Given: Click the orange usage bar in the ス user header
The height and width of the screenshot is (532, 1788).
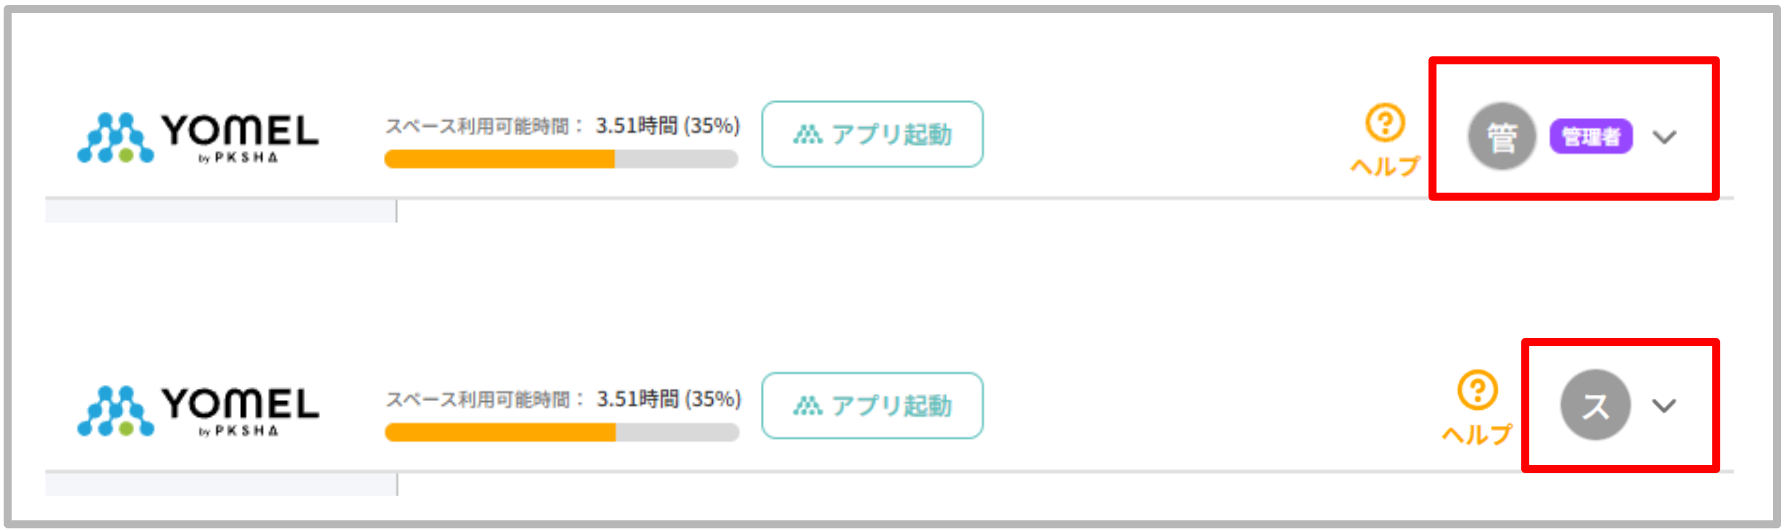Looking at the screenshot, I should pos(499,432).
